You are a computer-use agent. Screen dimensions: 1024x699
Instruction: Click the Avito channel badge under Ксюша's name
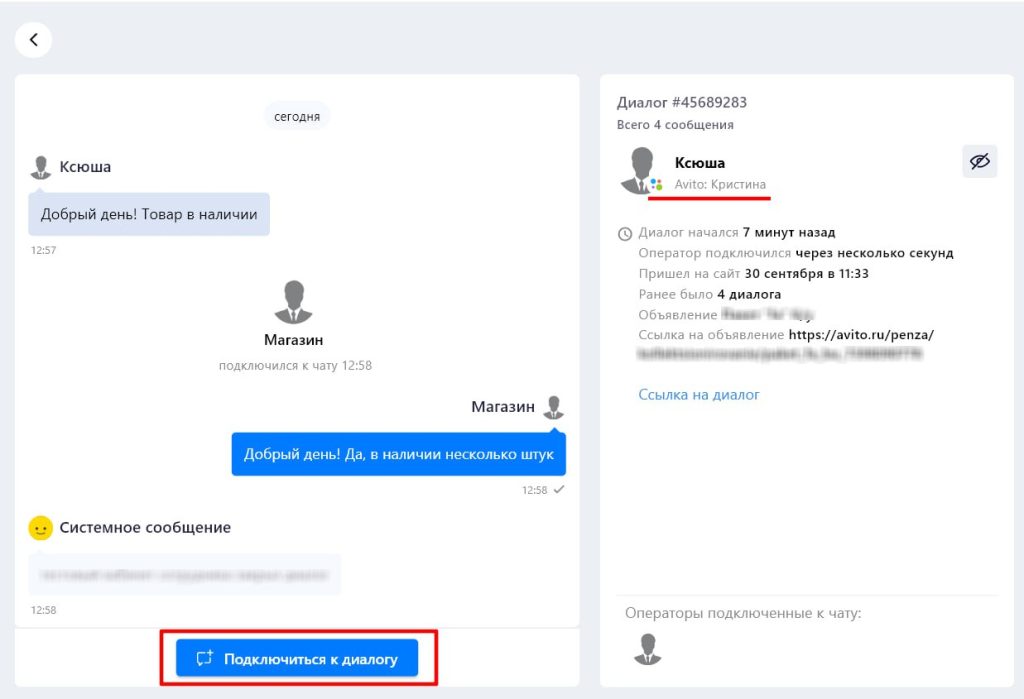coord(656,185)
